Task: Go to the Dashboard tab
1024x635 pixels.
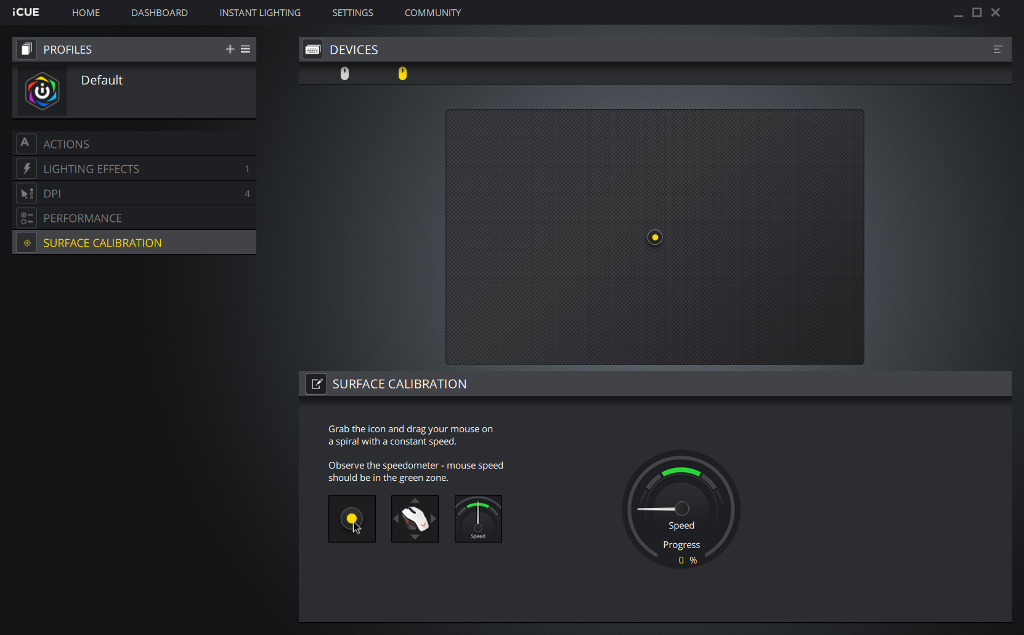Action: pos(159,13)
